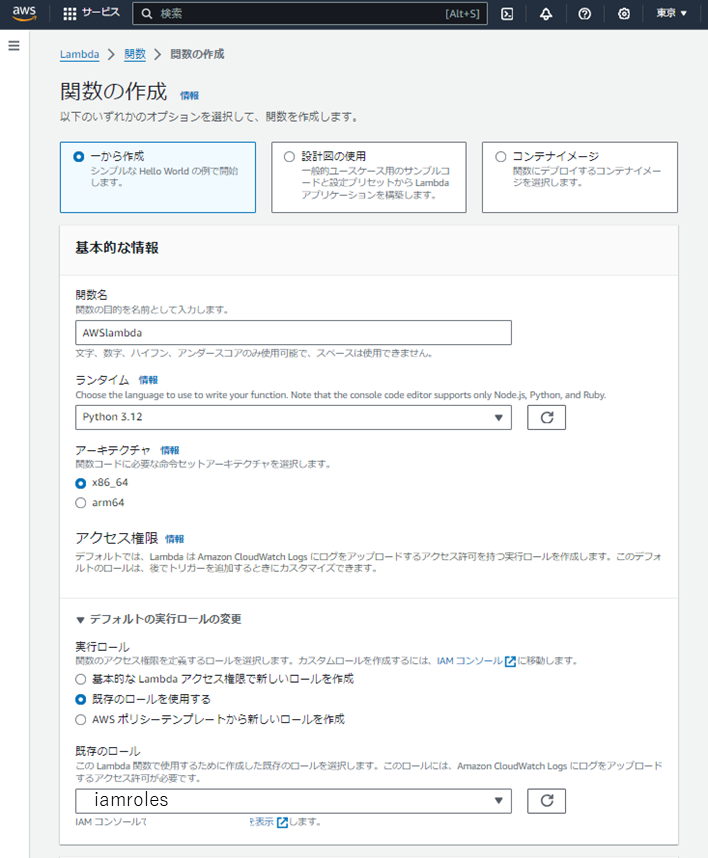
Task: Select the 一から作成 option
Action: 158,177
